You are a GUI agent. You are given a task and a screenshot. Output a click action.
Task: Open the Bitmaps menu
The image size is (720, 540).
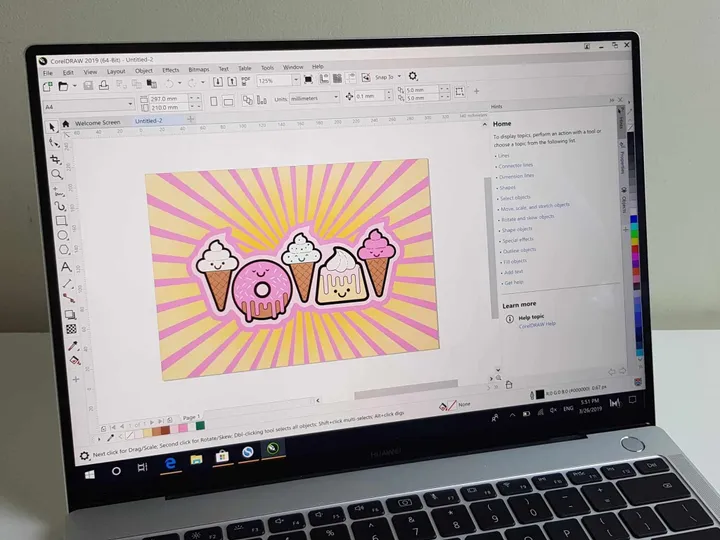196,71
